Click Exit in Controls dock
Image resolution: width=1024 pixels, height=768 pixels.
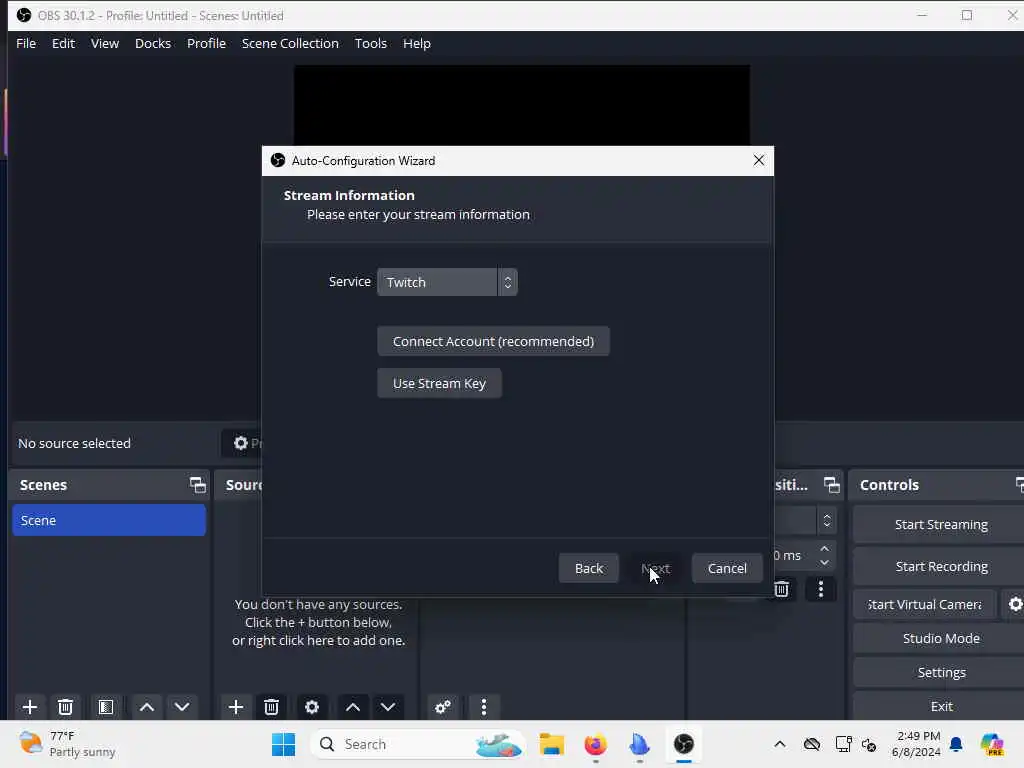[x=940, y=706]
